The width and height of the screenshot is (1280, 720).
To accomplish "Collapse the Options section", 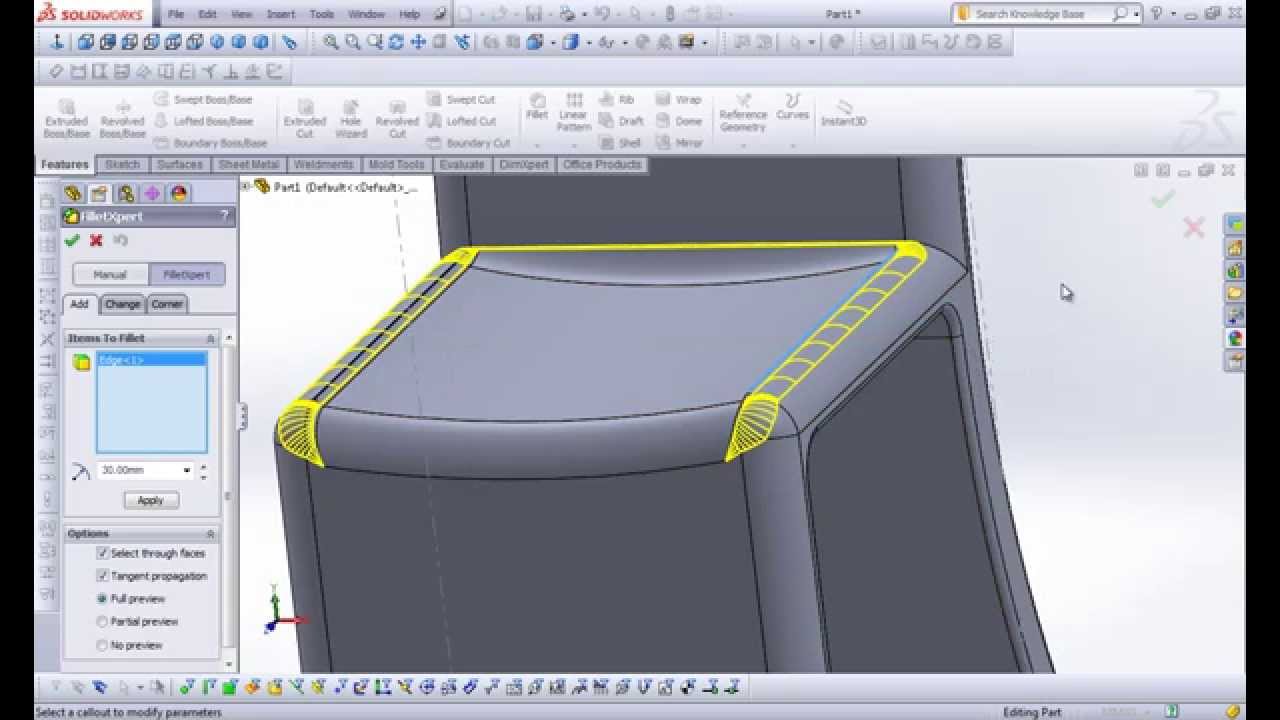I will click(x=211, y=534).
